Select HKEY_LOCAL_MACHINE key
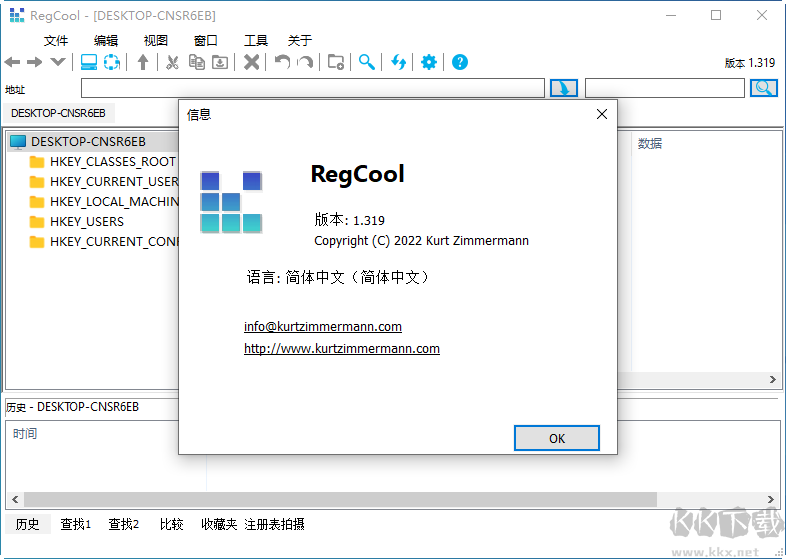 tap(114, 202)
